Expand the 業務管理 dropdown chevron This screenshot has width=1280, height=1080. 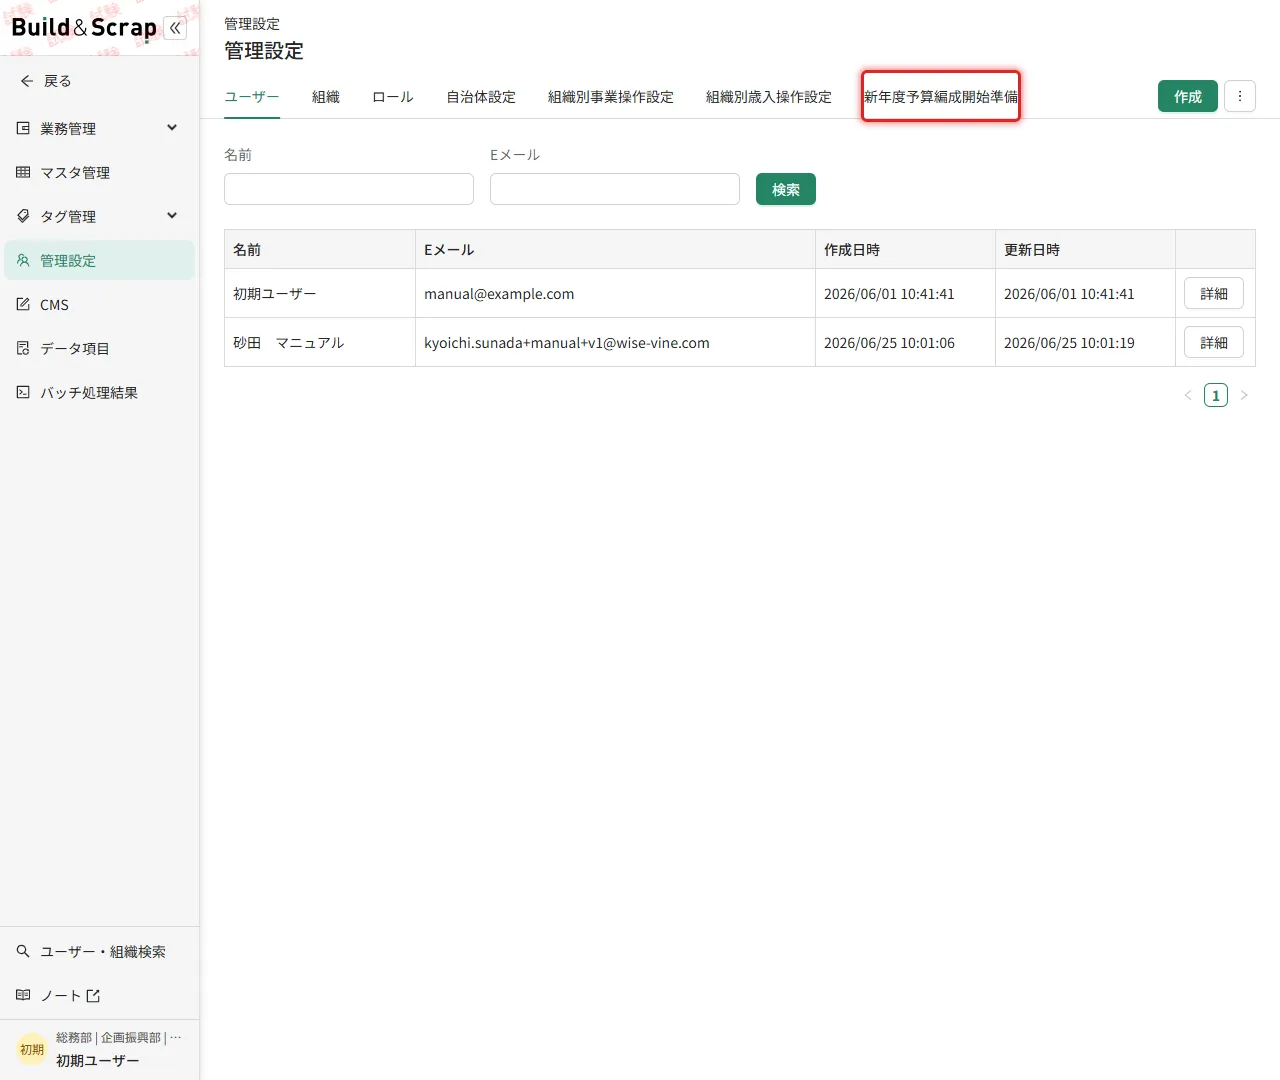pyautogui.click(x=172, y=128)
